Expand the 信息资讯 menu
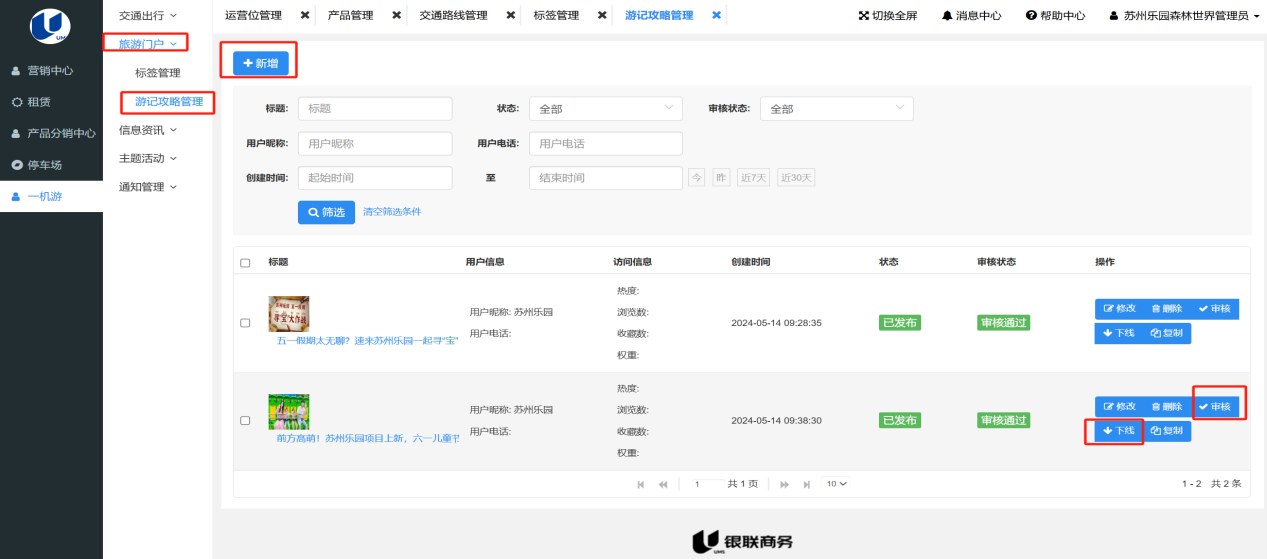This screenshot has width=1267, height=559. click(x=147, y=130)
